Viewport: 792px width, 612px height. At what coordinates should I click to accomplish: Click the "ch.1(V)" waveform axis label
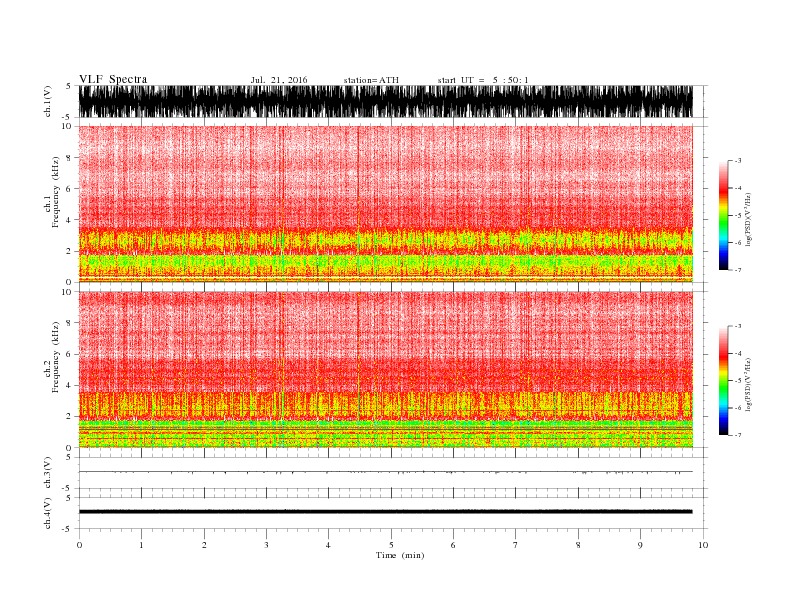pyautogui.click(x=47, y=101)
